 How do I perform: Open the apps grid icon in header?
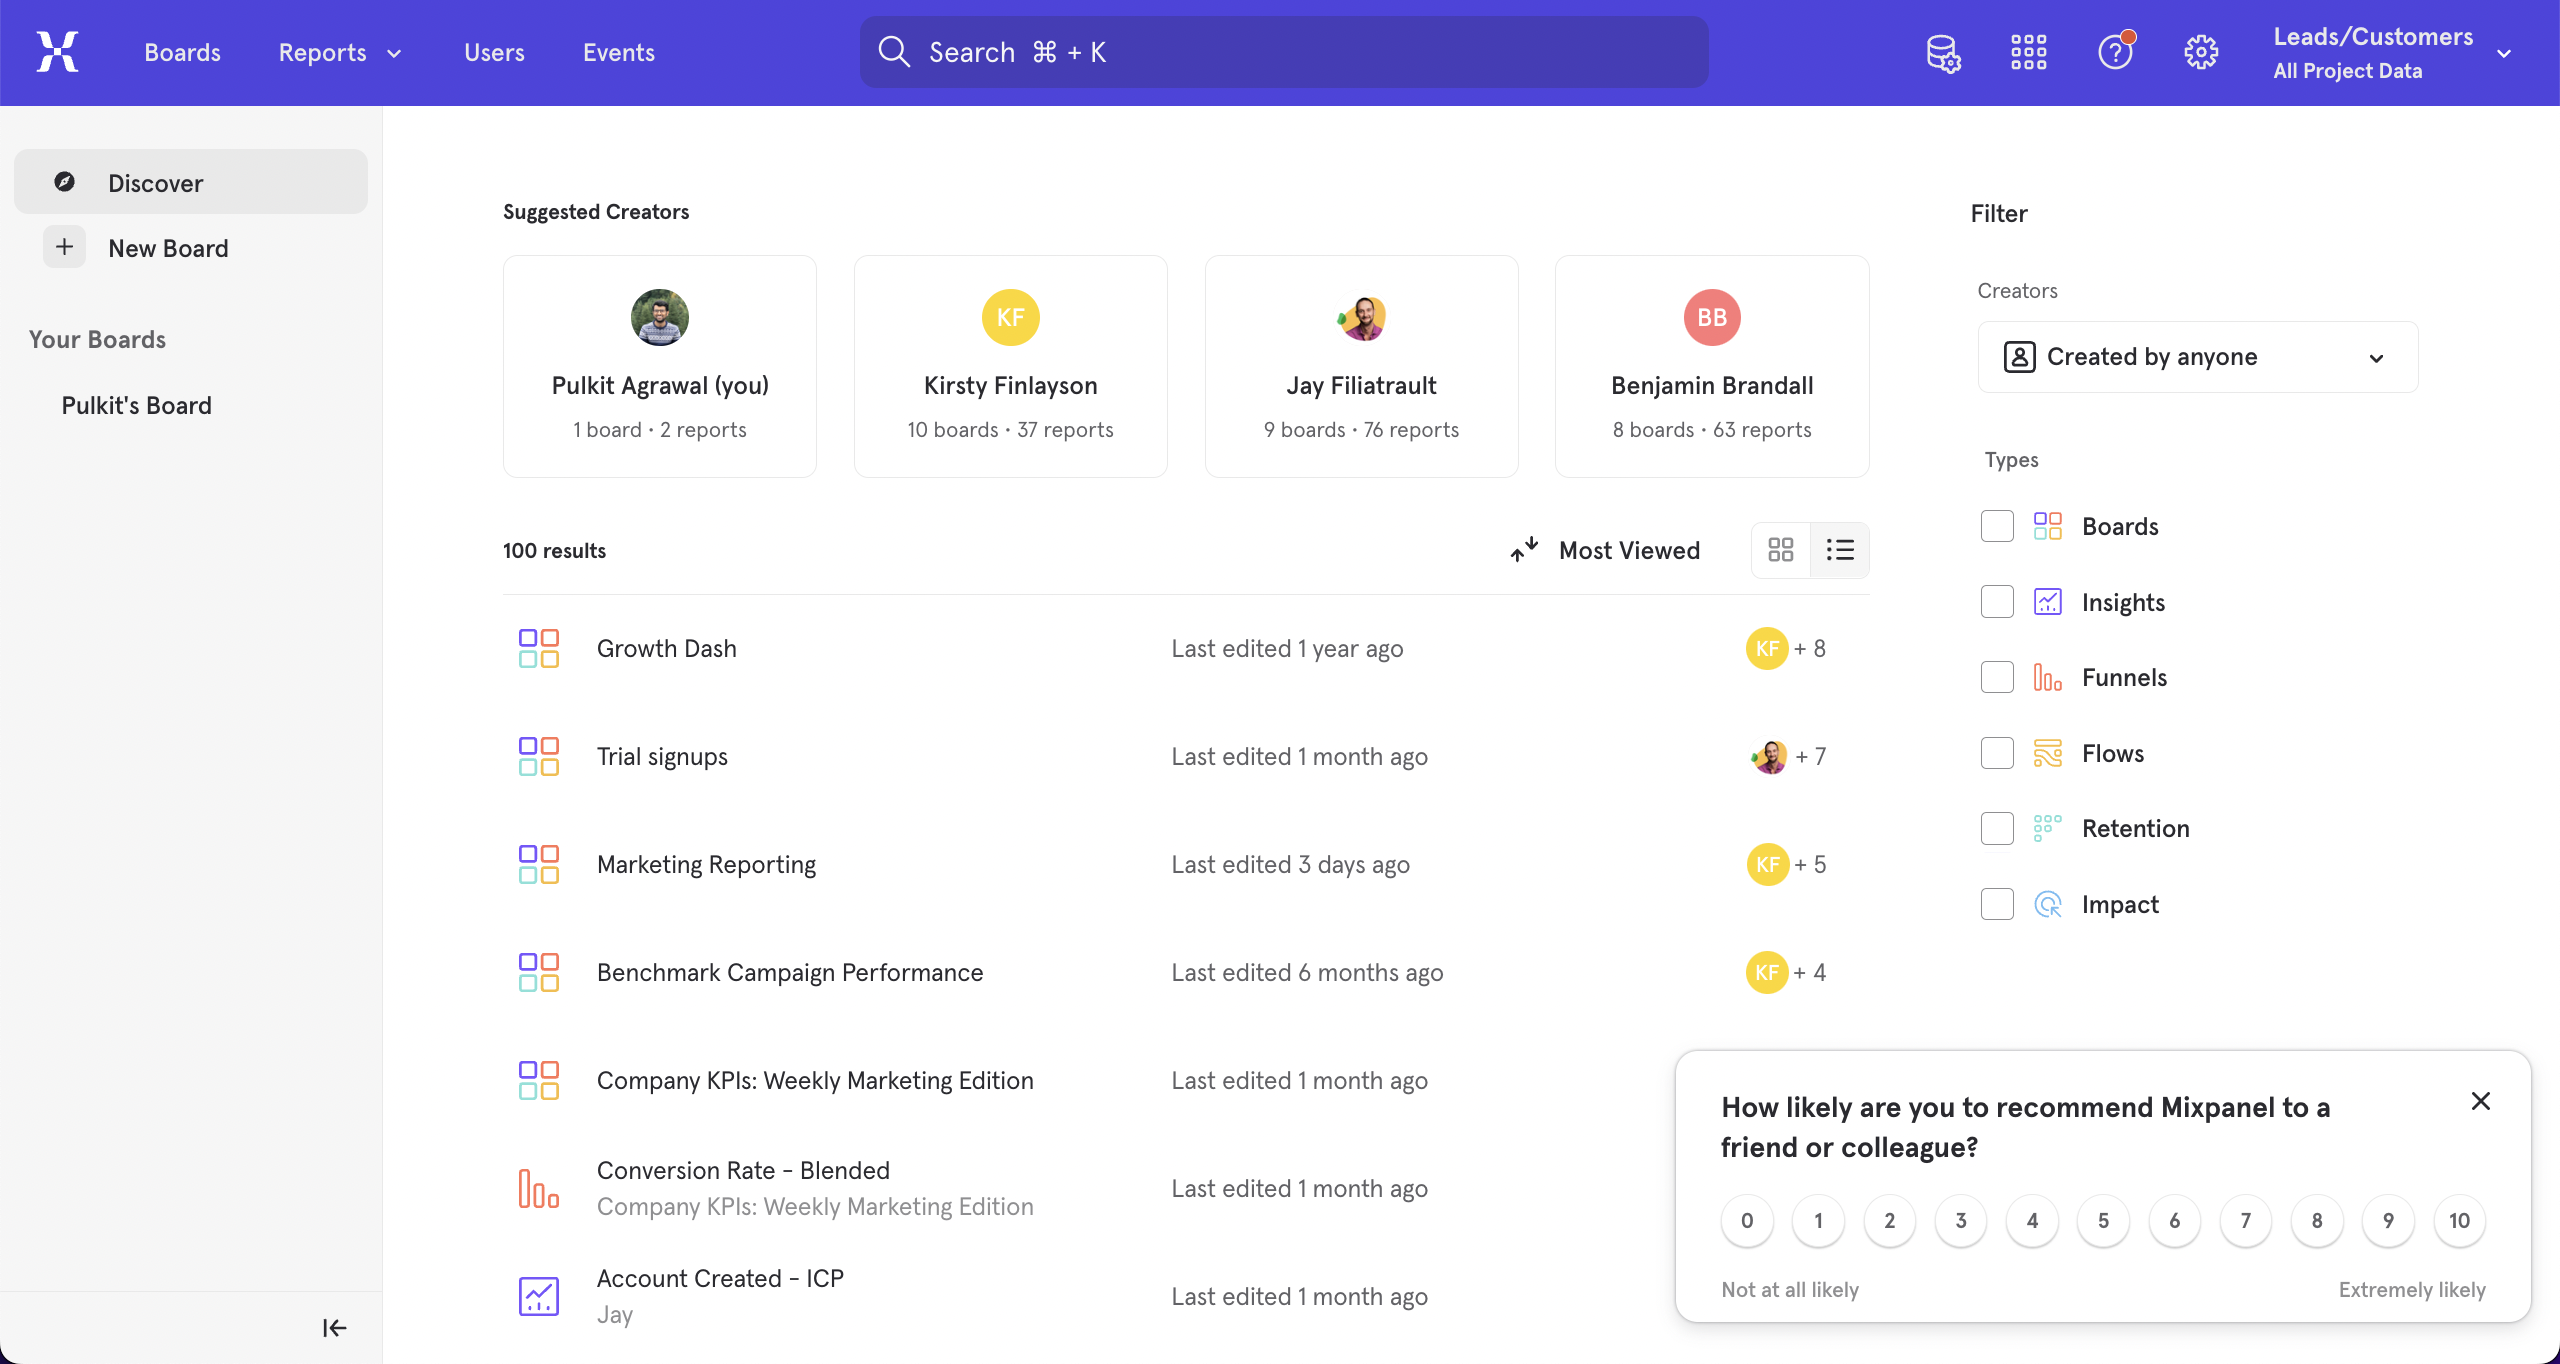click(2029, 52)
